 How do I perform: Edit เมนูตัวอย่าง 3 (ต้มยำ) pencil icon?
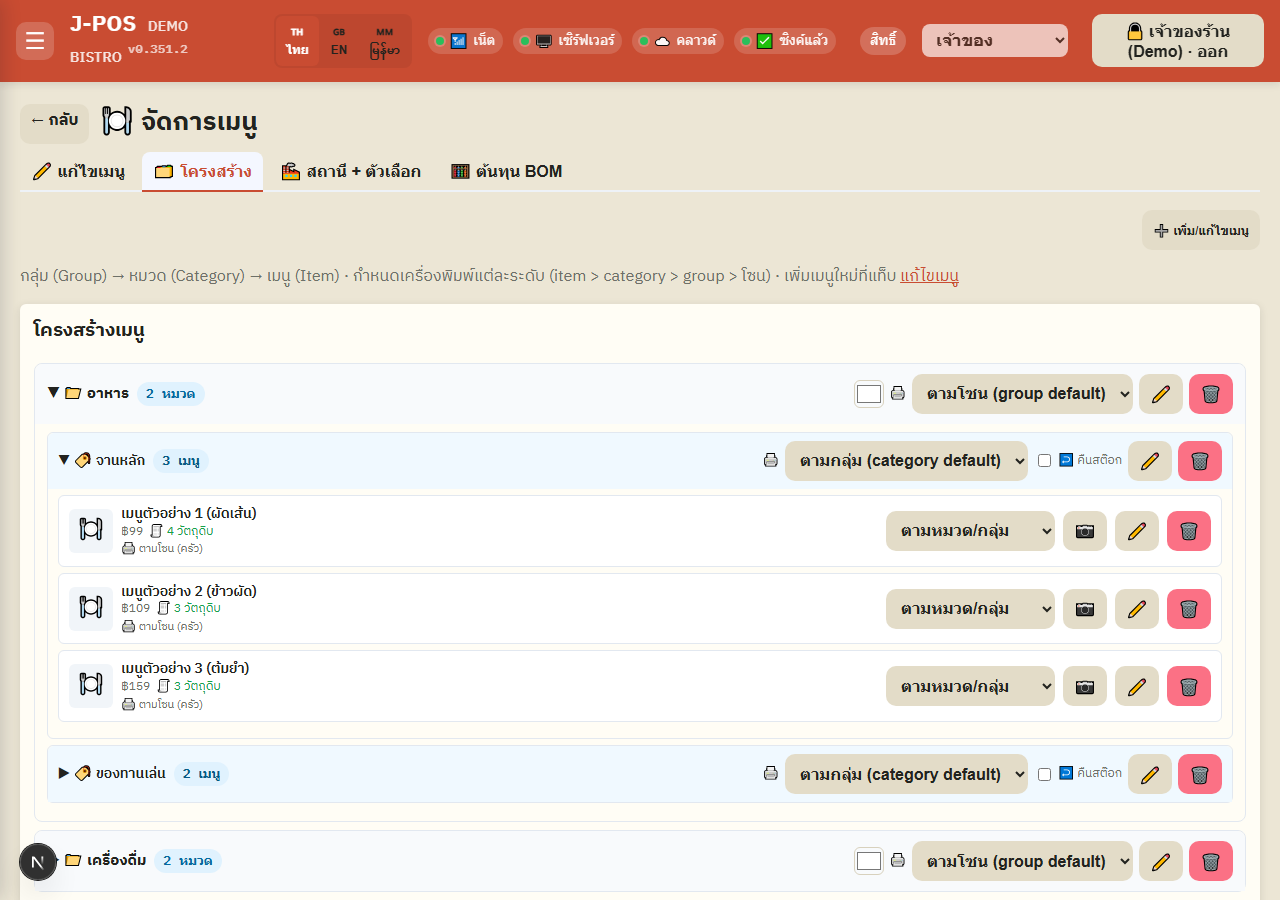coord(1137,687)
